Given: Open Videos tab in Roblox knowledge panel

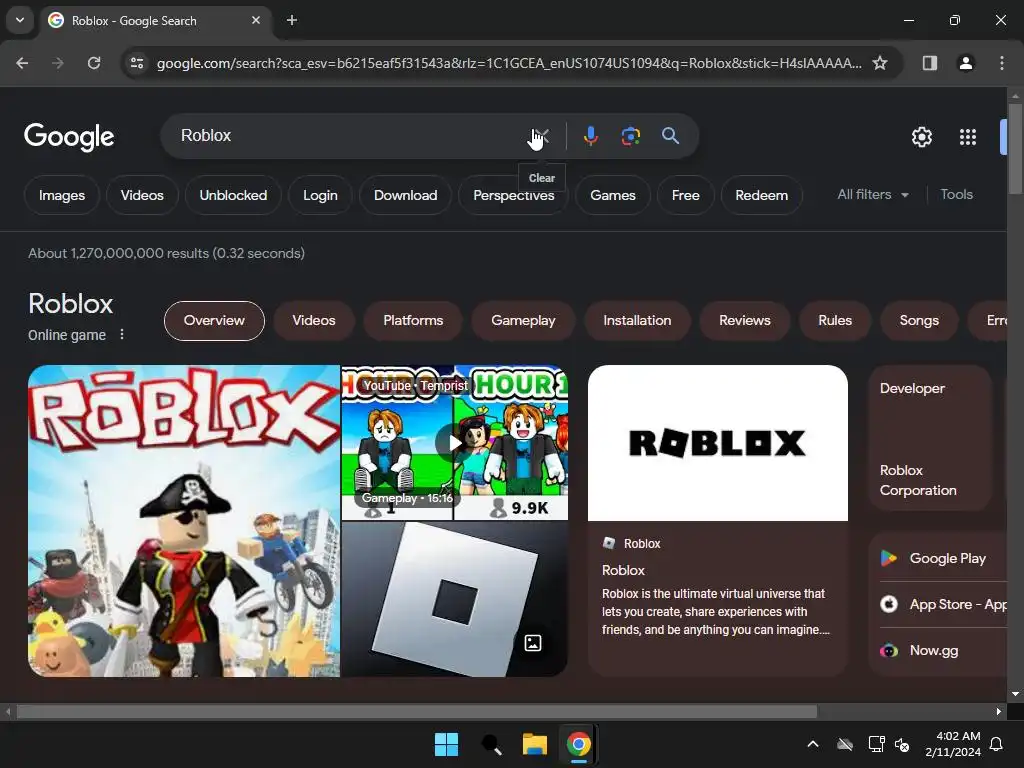Looking at the screenshot, I should 313,321.
